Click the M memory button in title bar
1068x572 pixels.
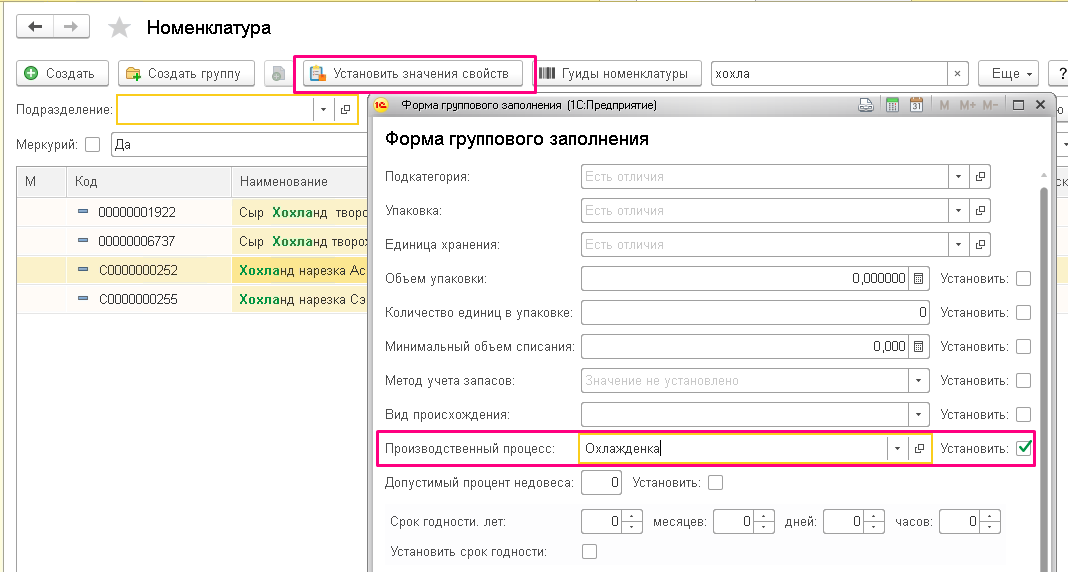click(944, 105)
